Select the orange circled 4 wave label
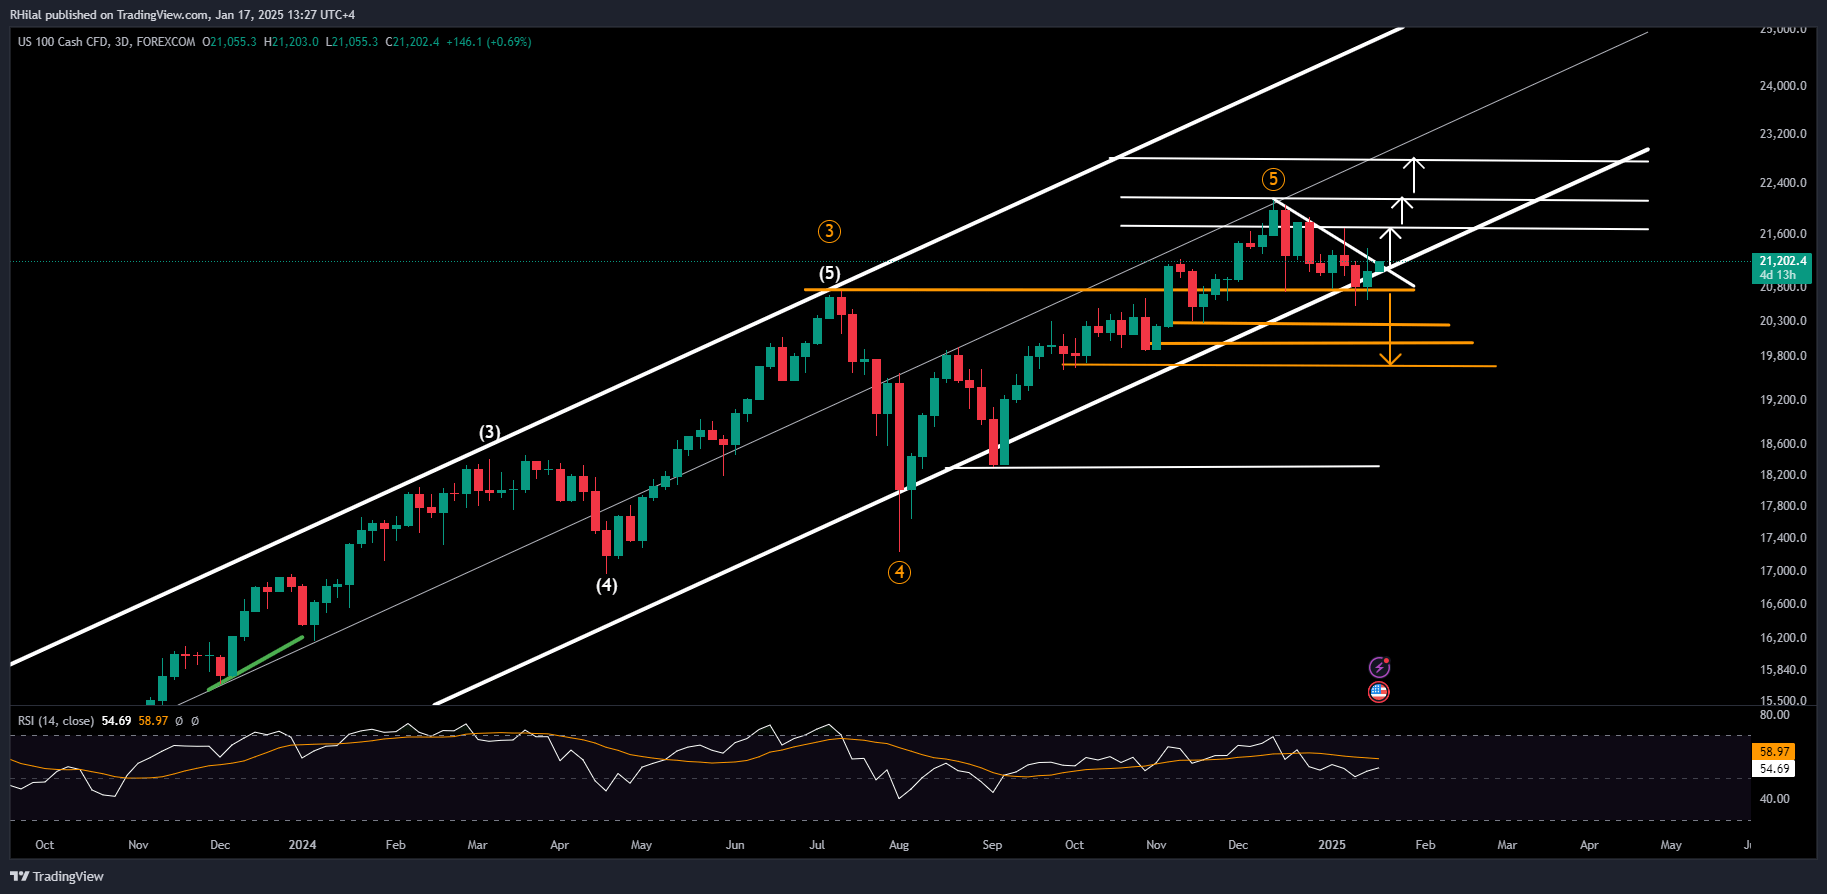Screen dimensions: 1827x894 click(899, 572)
